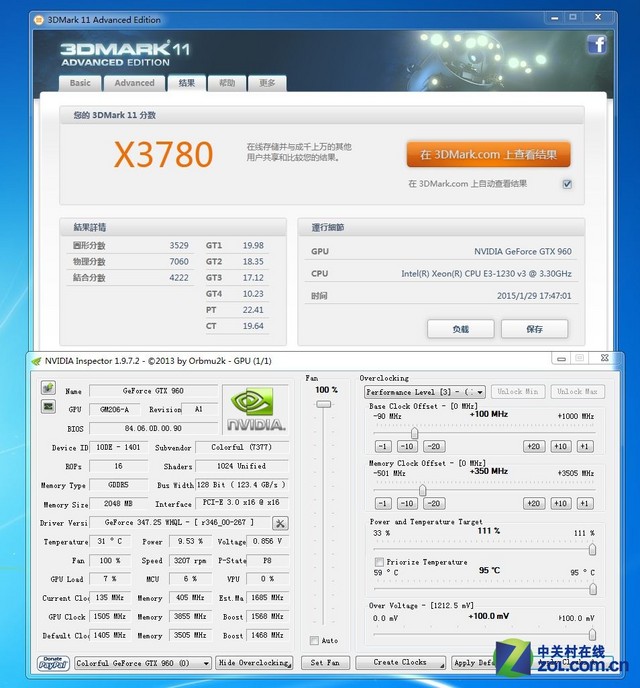Screen dimensions: 640x688
Task: Minimize the 3DMark 11 window
Action: click(x=554, y=18)
